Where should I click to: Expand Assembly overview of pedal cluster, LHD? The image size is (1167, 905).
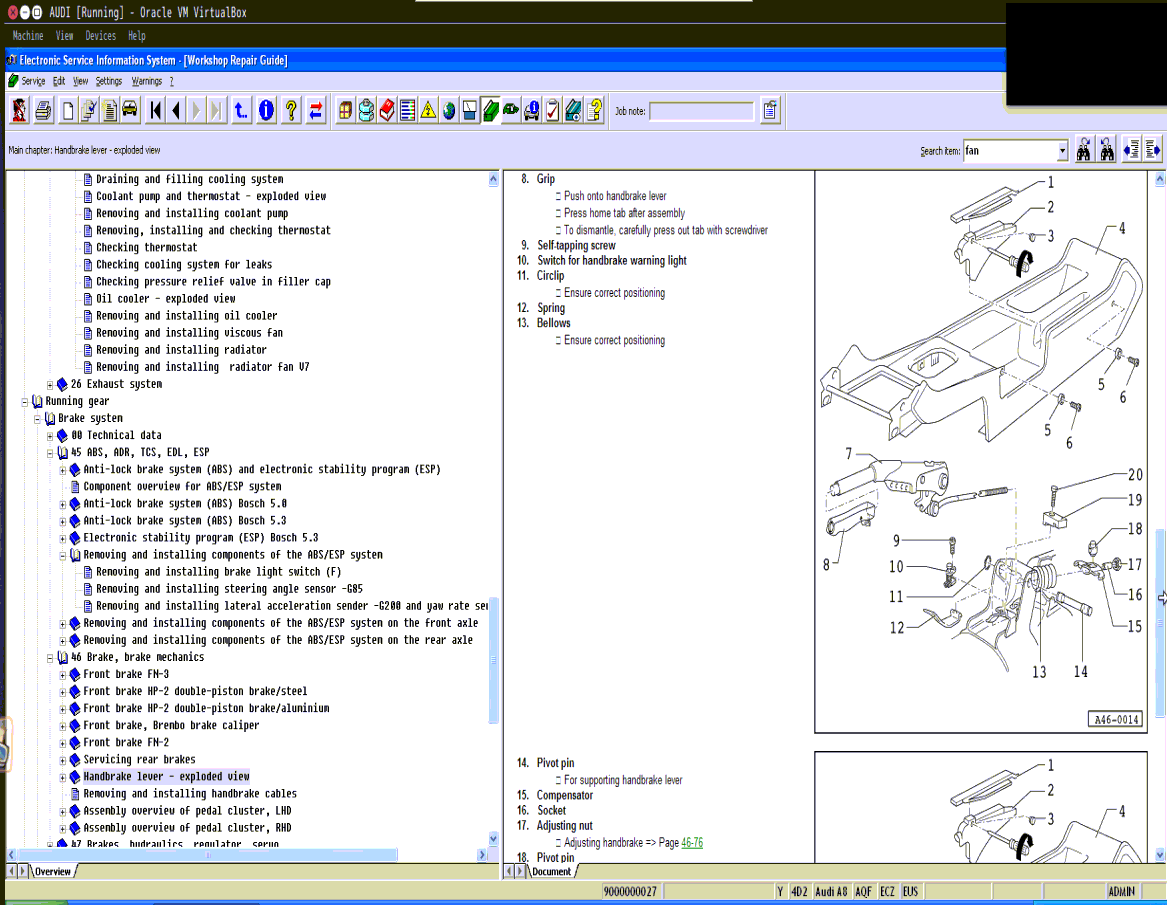tap(63, 812)
